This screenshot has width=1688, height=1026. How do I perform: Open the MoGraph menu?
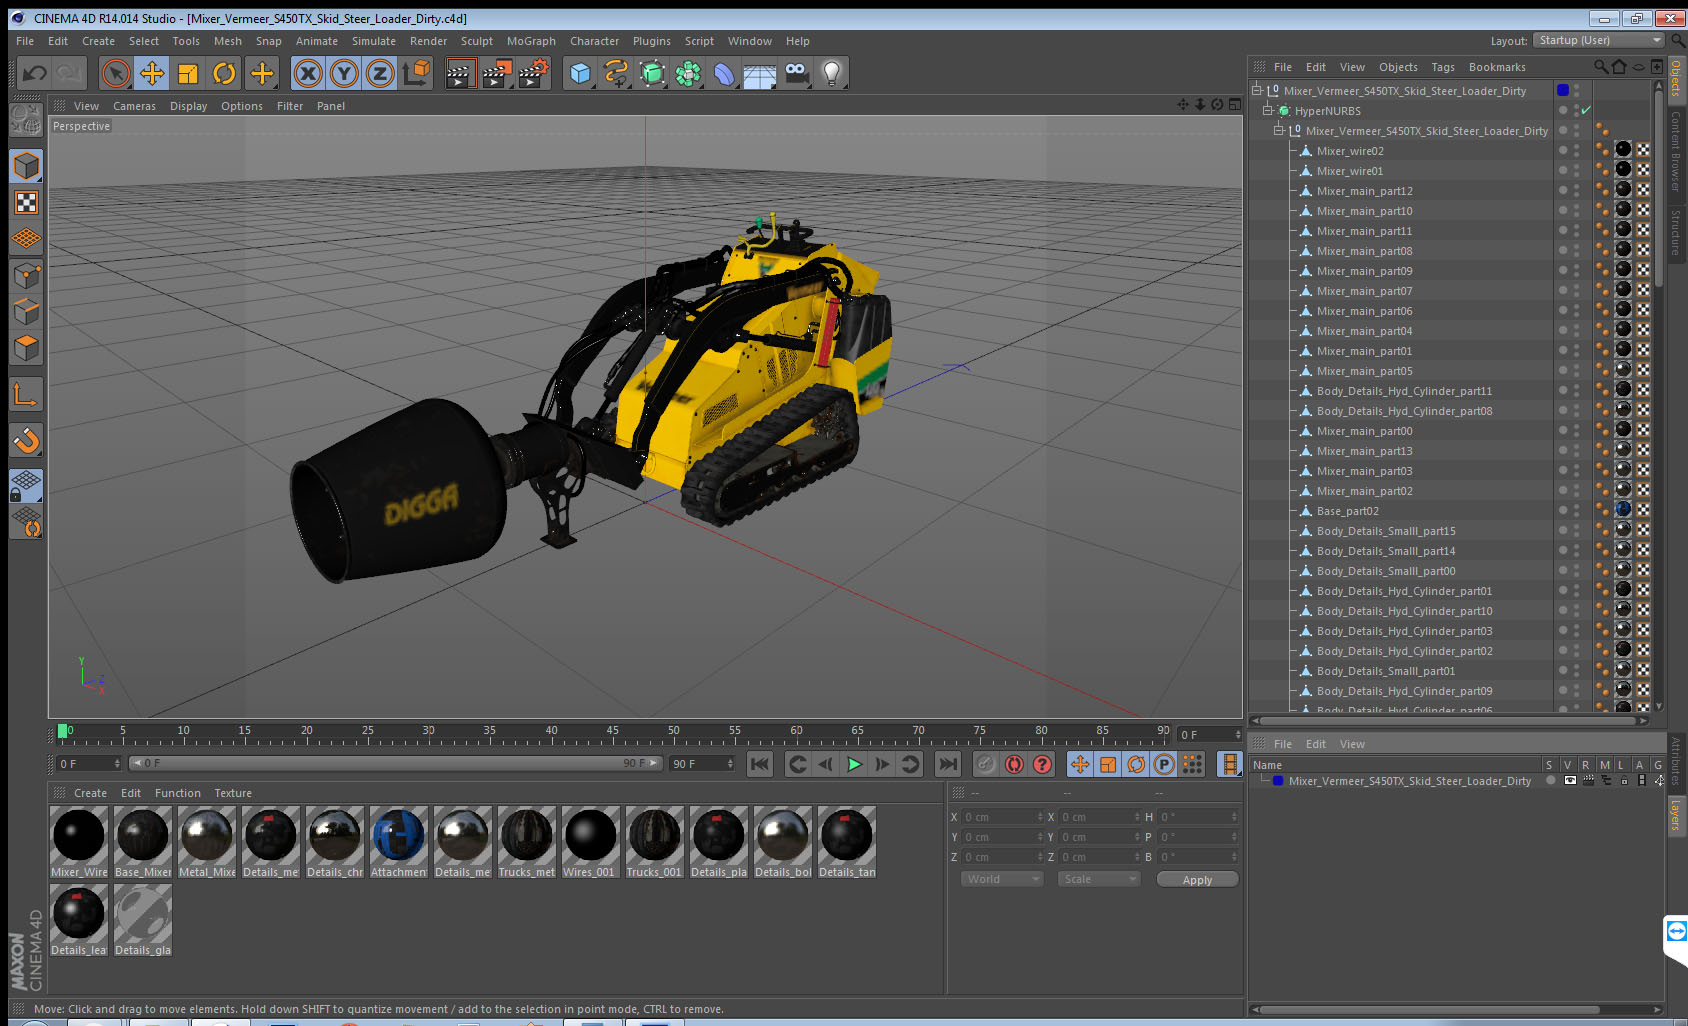pos(531,41)
